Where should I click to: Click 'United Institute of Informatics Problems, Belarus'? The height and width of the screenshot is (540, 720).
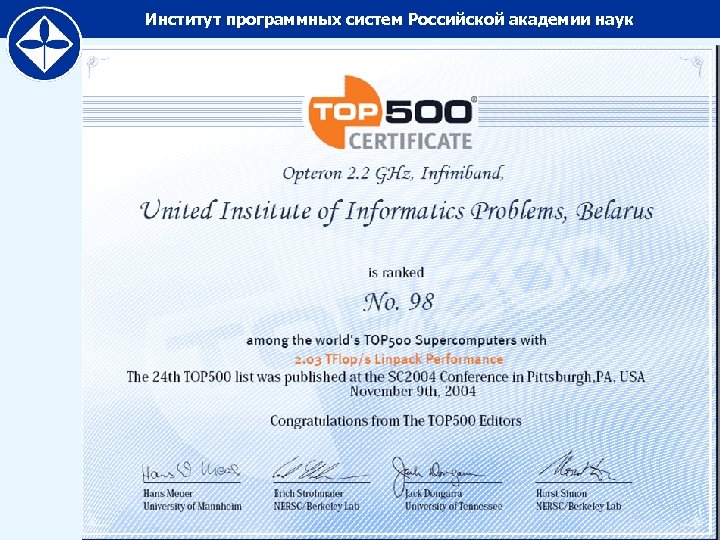point(397,212)
